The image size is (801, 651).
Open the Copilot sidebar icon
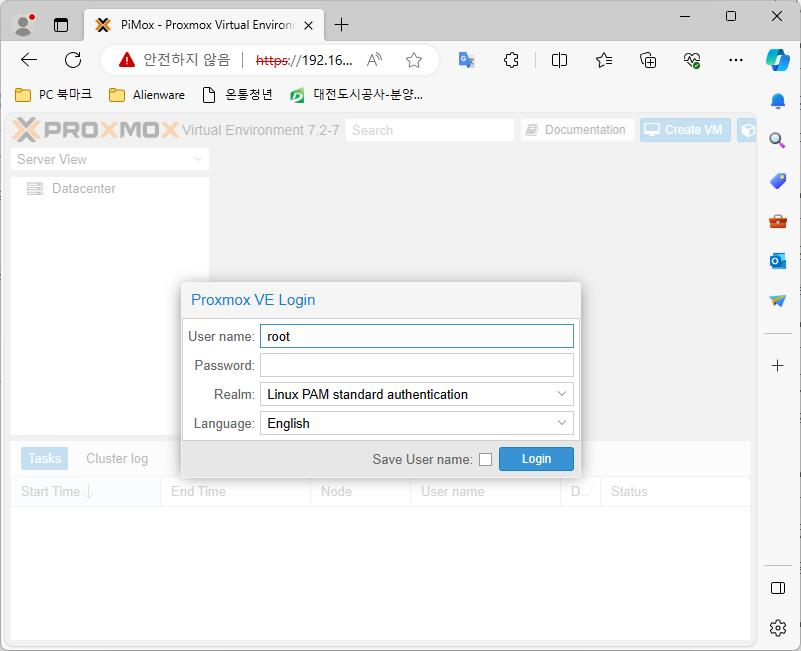click(778, 60)
